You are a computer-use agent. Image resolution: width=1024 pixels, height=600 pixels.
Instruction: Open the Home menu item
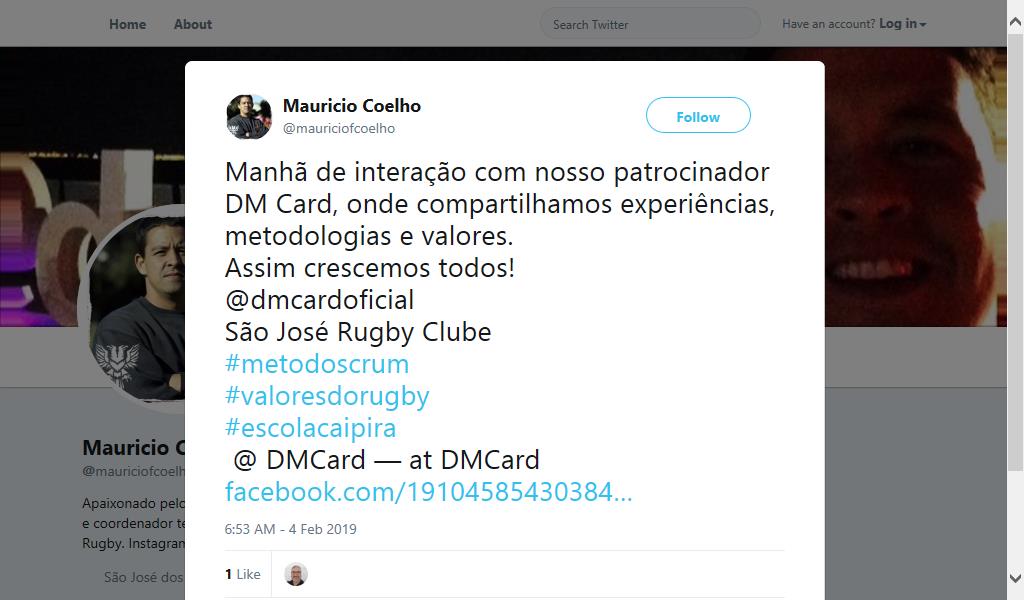[x=127, y=24]
